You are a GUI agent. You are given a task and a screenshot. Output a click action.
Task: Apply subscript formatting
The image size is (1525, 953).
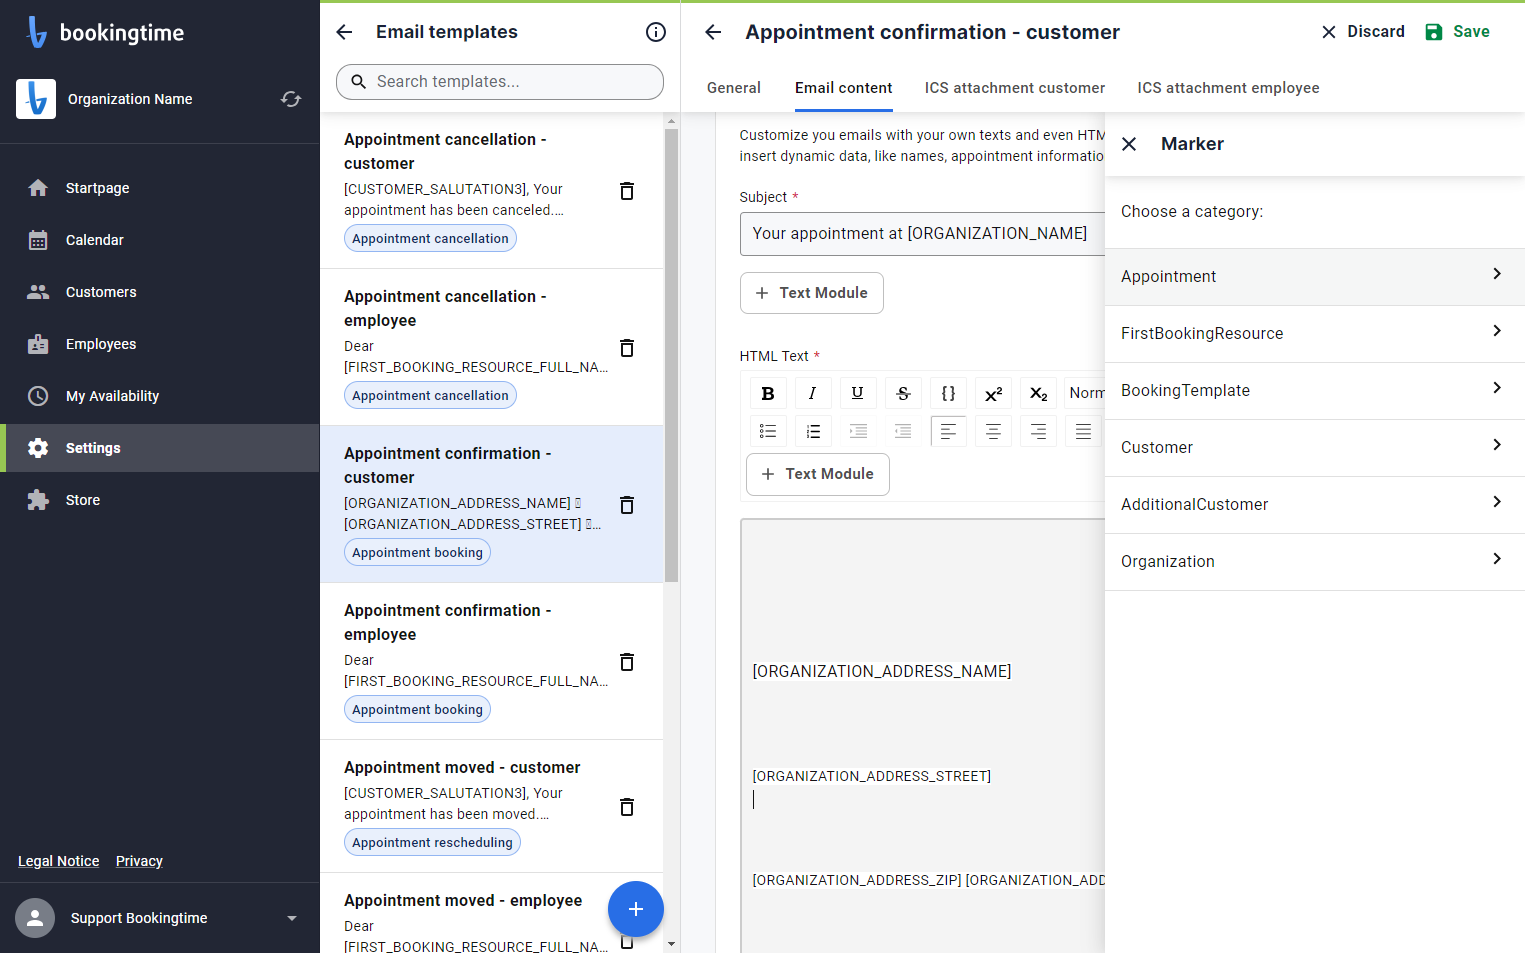click(x=1038, y=393)
